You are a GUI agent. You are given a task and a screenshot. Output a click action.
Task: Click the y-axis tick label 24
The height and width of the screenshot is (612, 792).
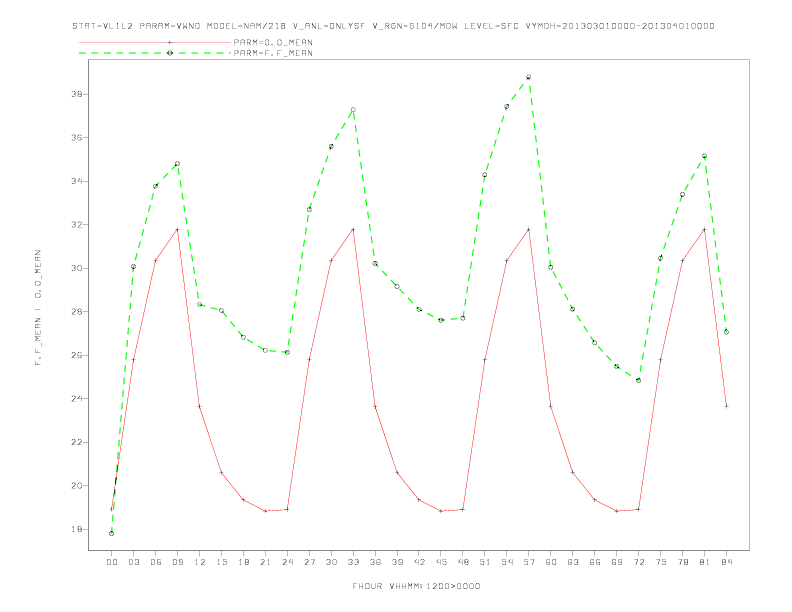77,399
